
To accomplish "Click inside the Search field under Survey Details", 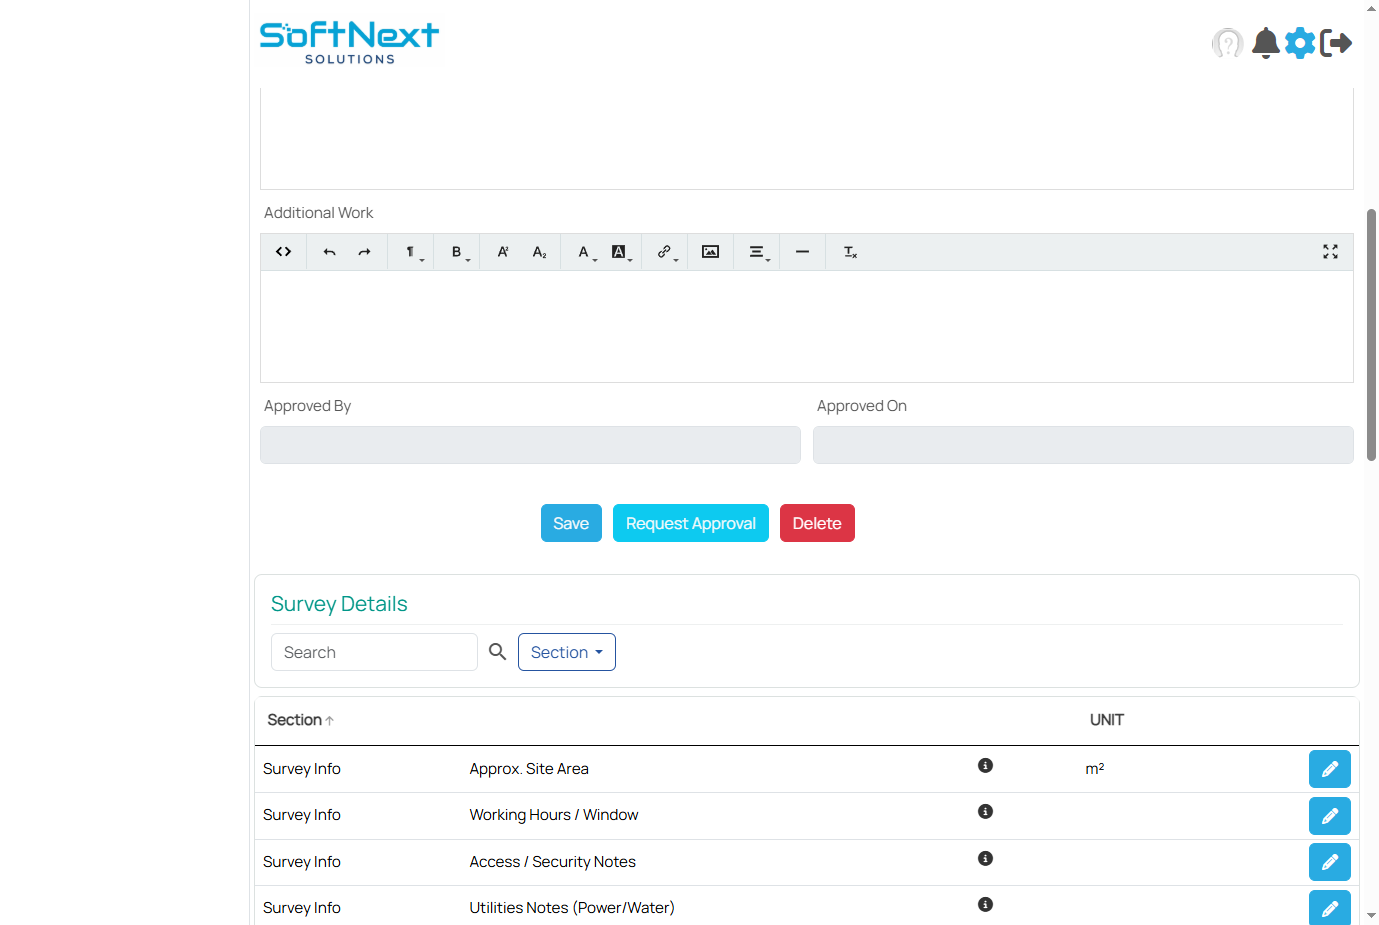I will tap(374, 651).
